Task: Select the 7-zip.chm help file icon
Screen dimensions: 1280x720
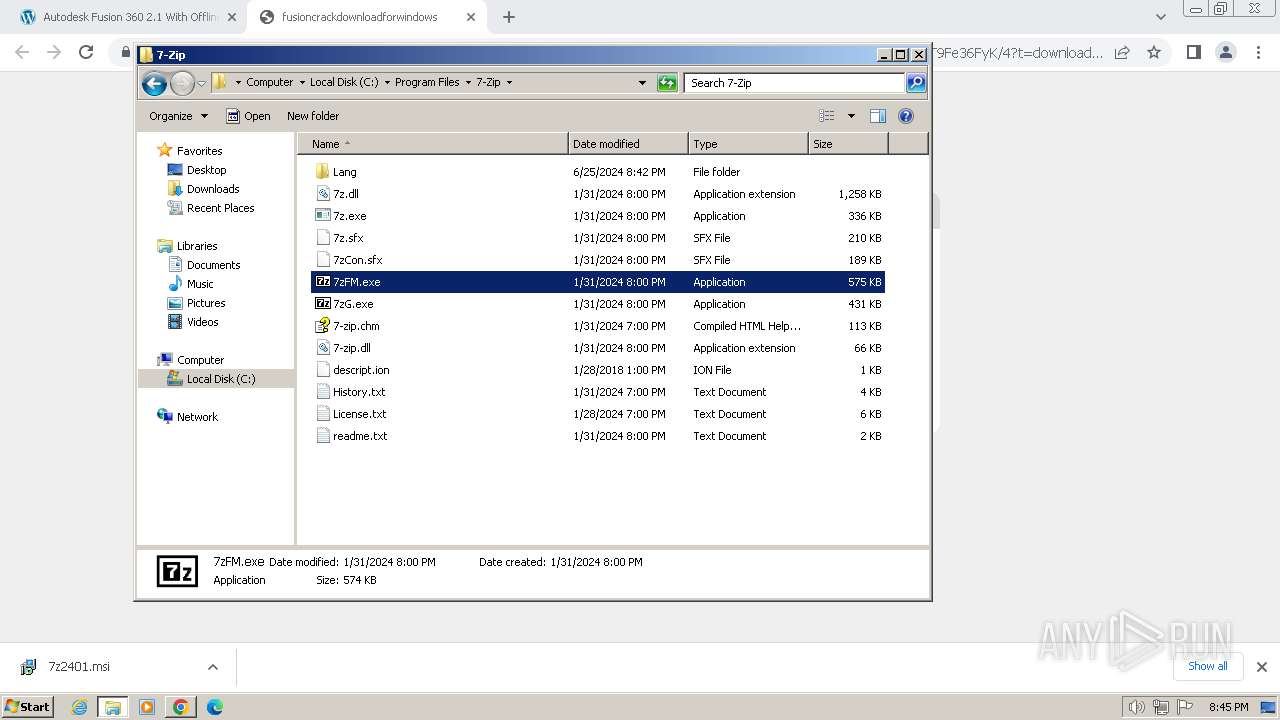Action: 322,326
